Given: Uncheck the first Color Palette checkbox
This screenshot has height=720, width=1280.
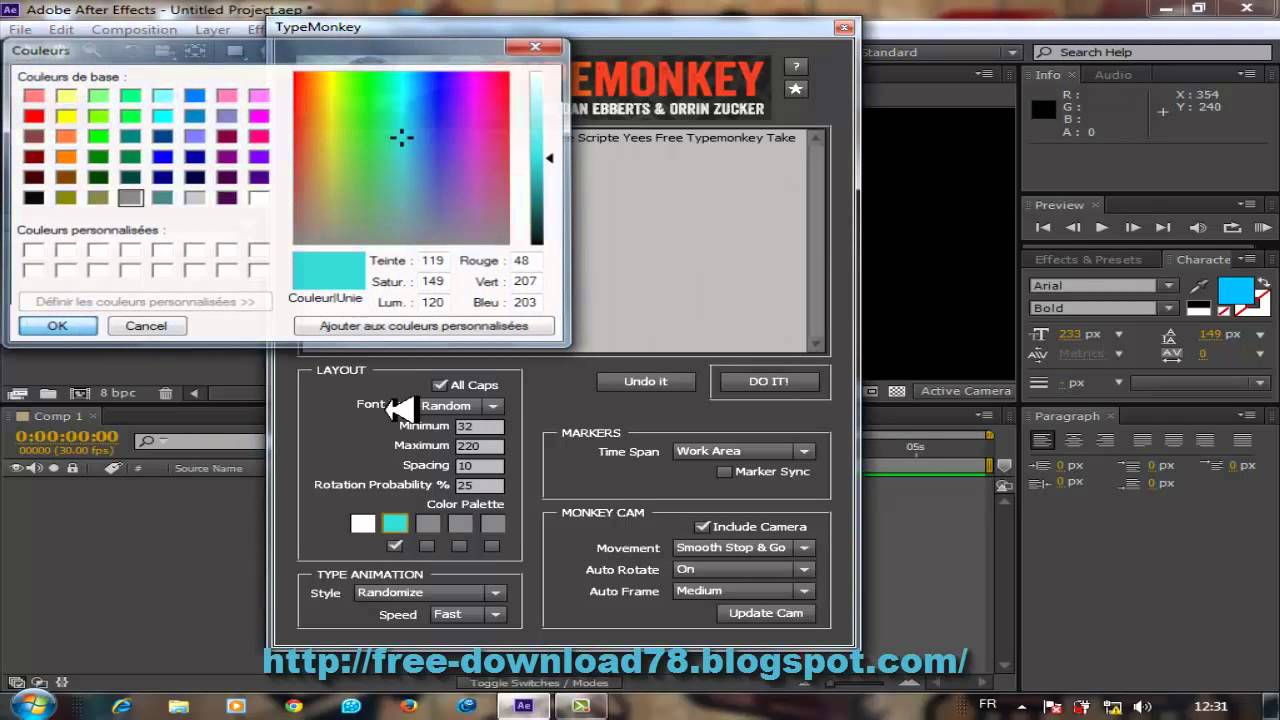Looking at the screenshot, I should click(395, 546).
